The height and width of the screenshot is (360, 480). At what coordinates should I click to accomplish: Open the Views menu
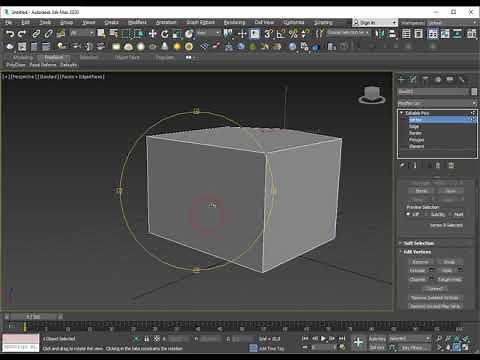tap(89, 22)
